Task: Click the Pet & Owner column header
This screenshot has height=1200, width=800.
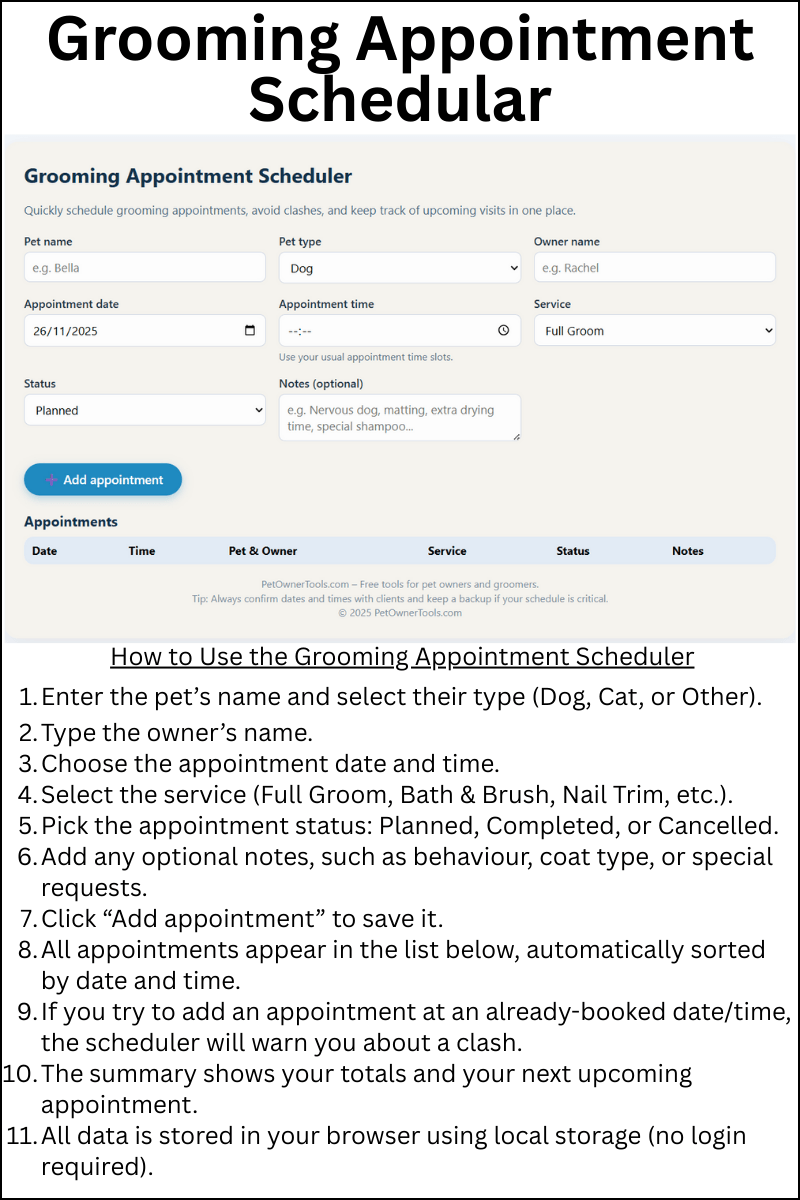Action: [x=263, y=551]
